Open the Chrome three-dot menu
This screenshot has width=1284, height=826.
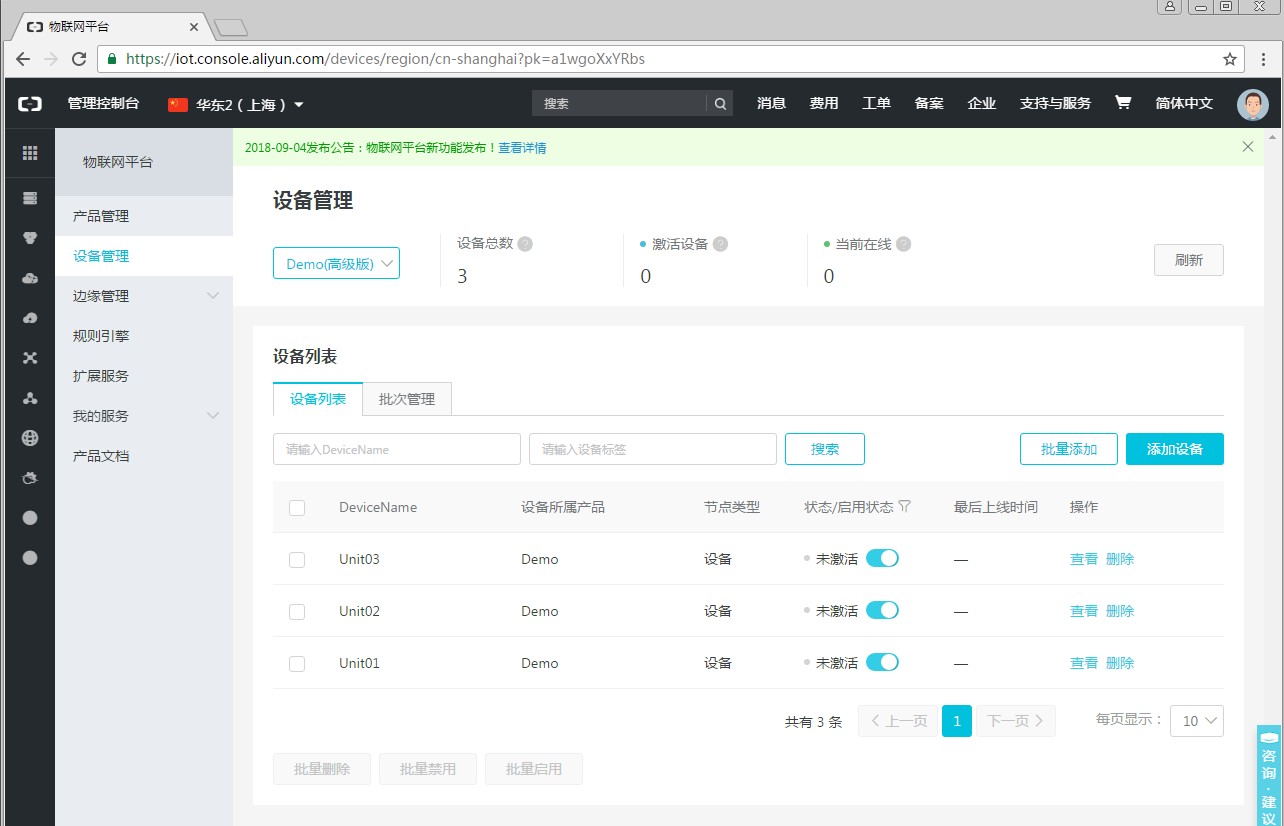(x=1264, y=59)
